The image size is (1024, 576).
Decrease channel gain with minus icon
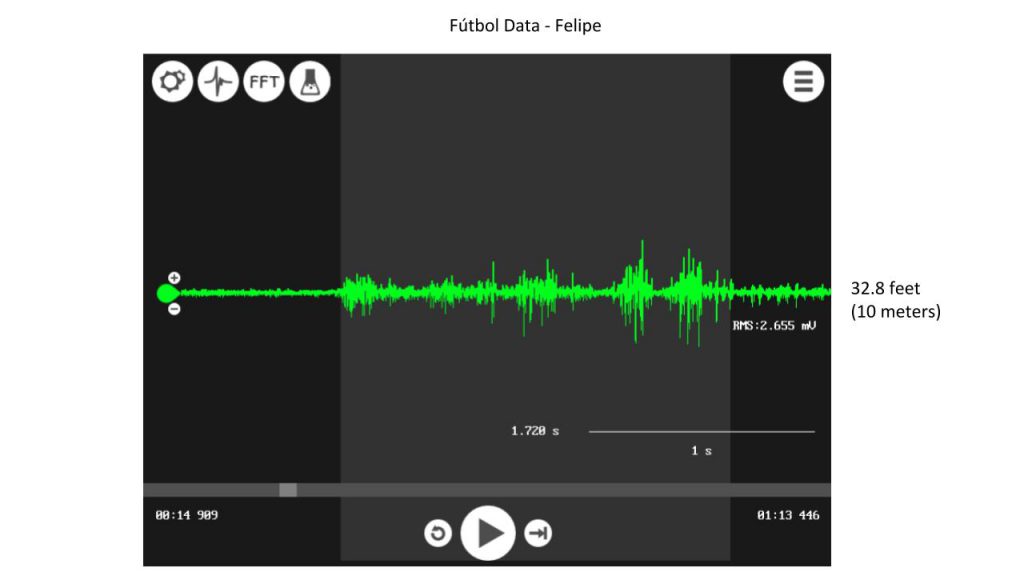tap(174, 309)
